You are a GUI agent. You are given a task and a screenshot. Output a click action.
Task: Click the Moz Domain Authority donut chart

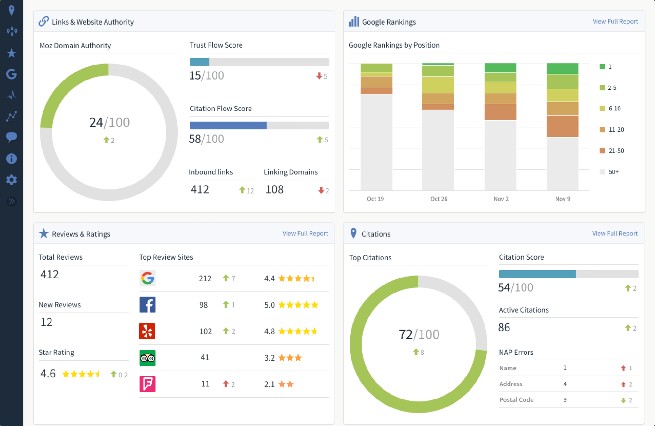coord(109,132)
